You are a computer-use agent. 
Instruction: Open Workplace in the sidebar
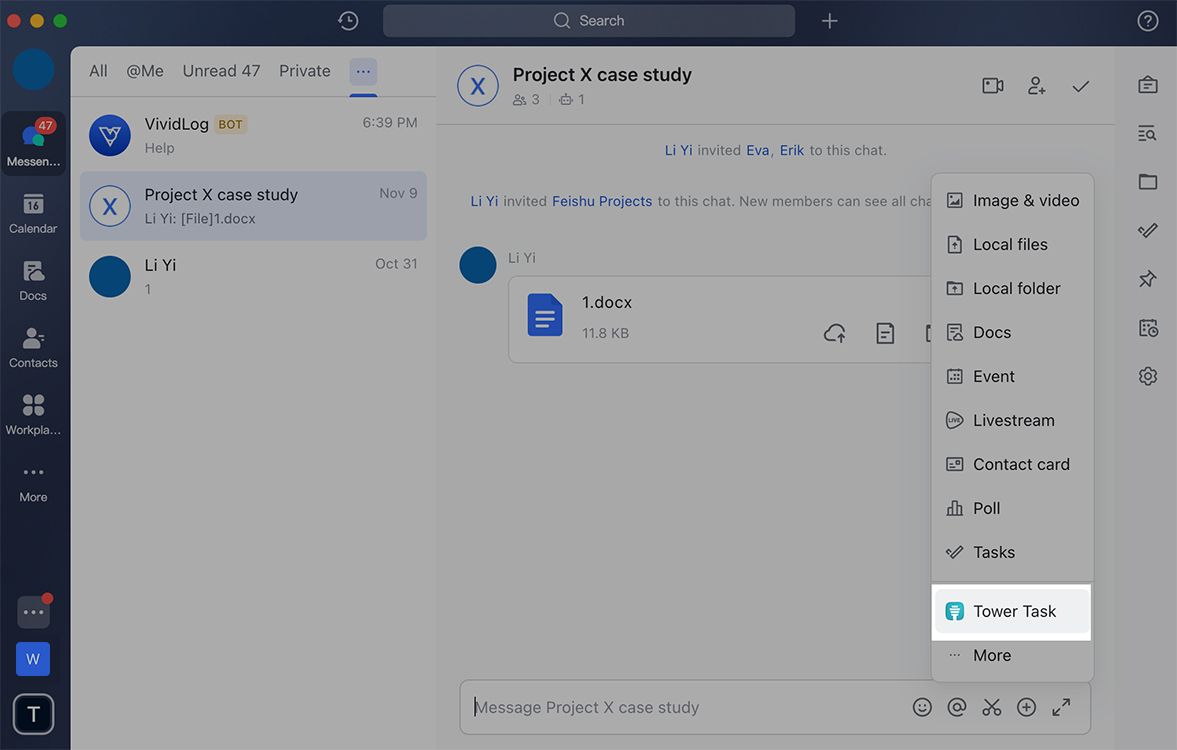[x=33, y=414]
